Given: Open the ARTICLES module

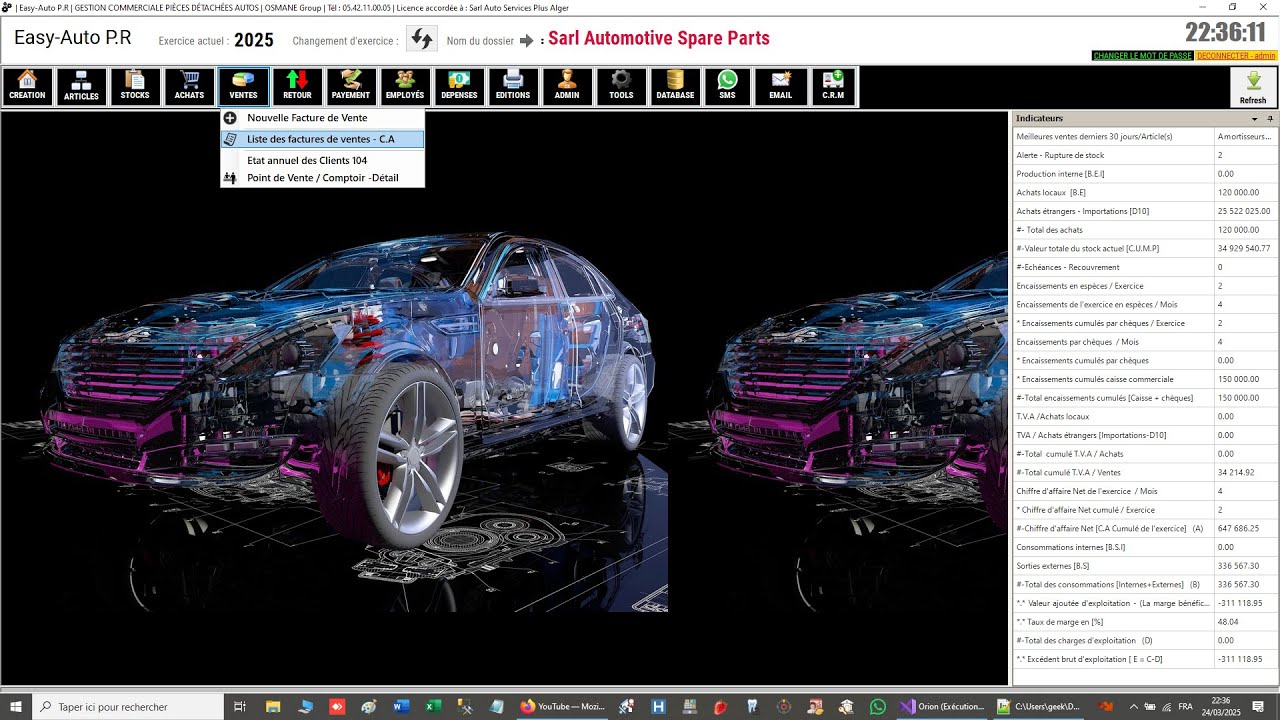Looking at the screenshot, I should [81, 87].
